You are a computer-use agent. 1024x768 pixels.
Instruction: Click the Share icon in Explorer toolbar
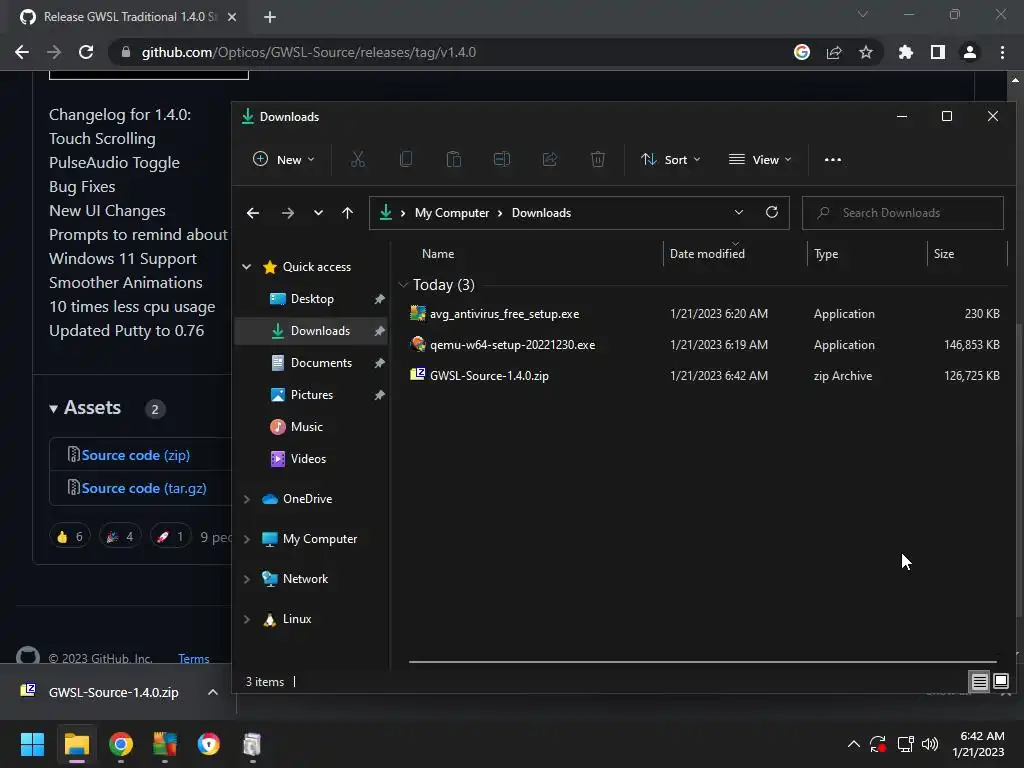click(x=550, y=159)
